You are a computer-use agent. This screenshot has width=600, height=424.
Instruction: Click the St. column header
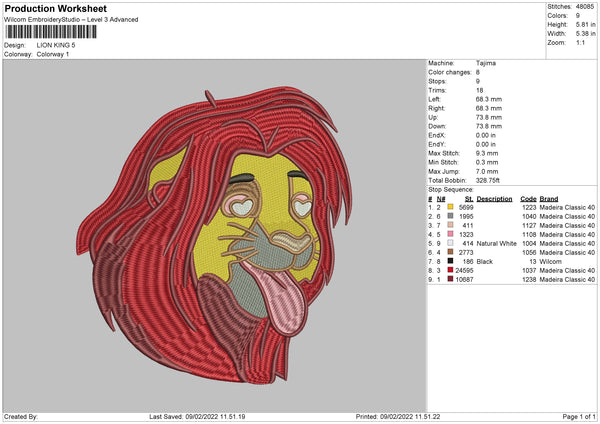click(469, 197)
